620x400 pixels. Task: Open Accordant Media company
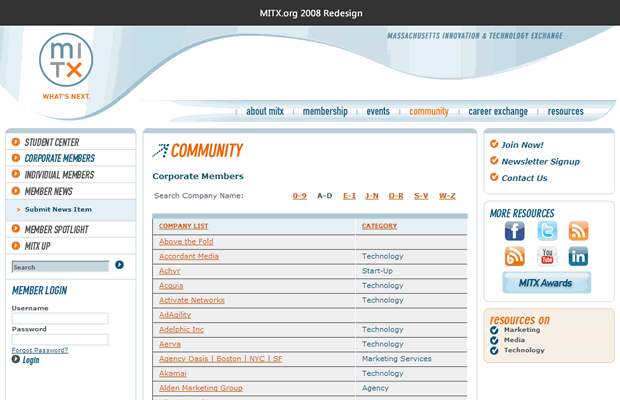point(189,256)
